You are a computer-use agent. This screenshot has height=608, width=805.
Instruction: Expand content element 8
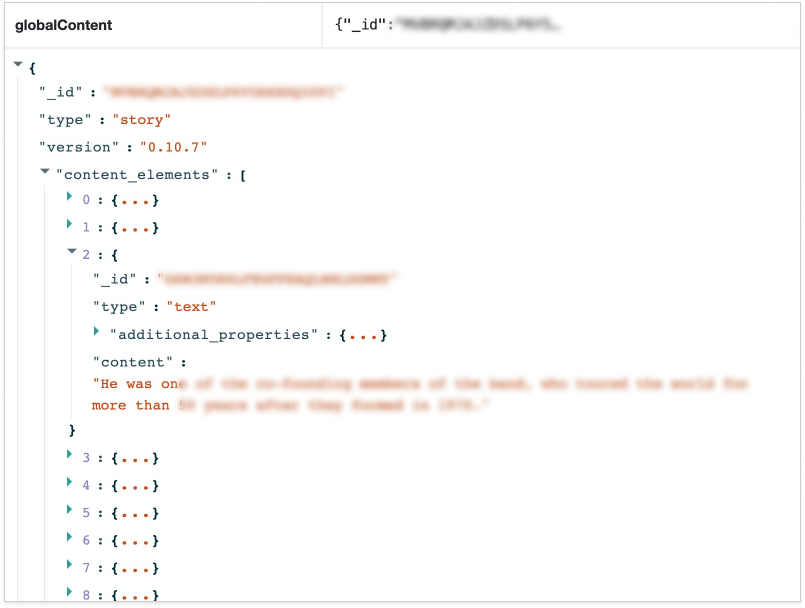69,593
